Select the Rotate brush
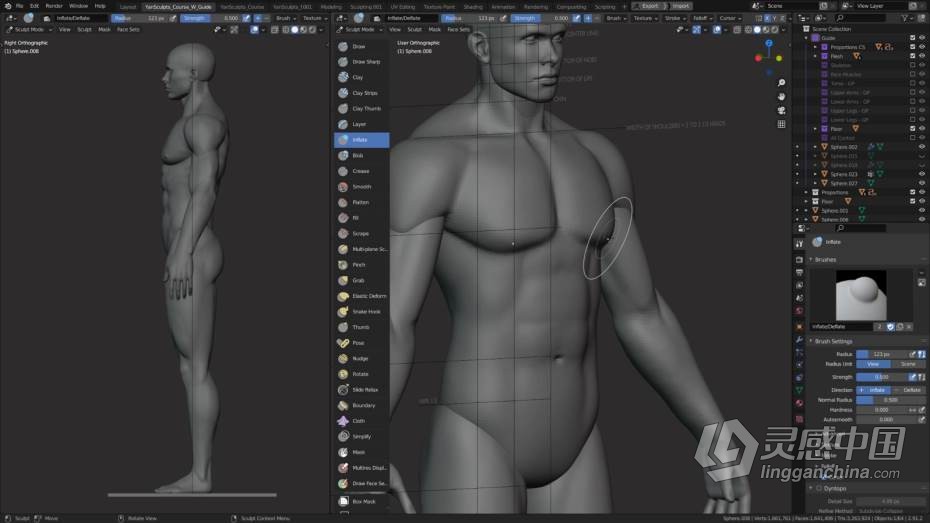Image resolution: width=930 pixels, height=523 pixels. (x=362, y=374)
